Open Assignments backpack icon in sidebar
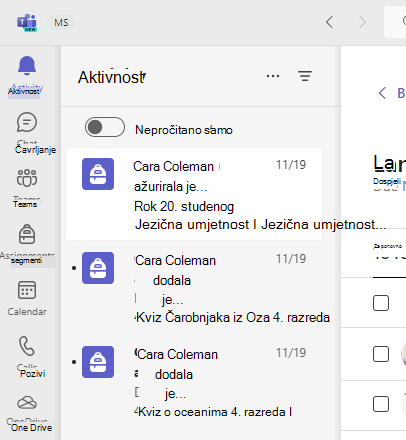This screenshot has height=440, width=406. pos(27,234)
